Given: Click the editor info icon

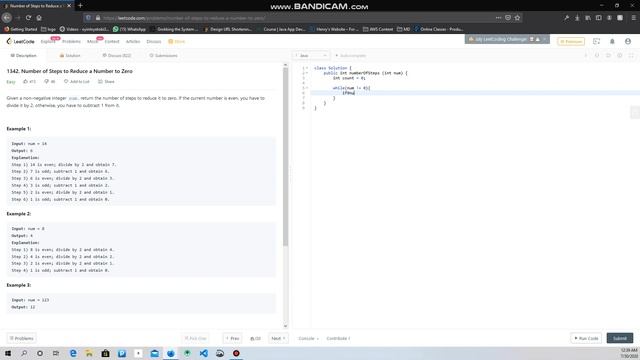Looking at the screenshot, I should point(586,56).
